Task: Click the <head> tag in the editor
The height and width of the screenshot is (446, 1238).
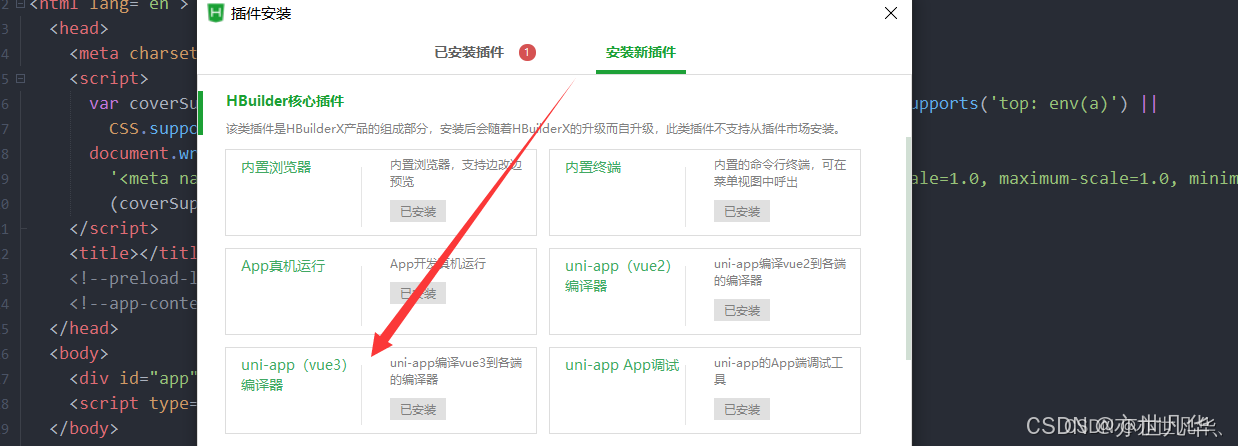Action: 79,28
